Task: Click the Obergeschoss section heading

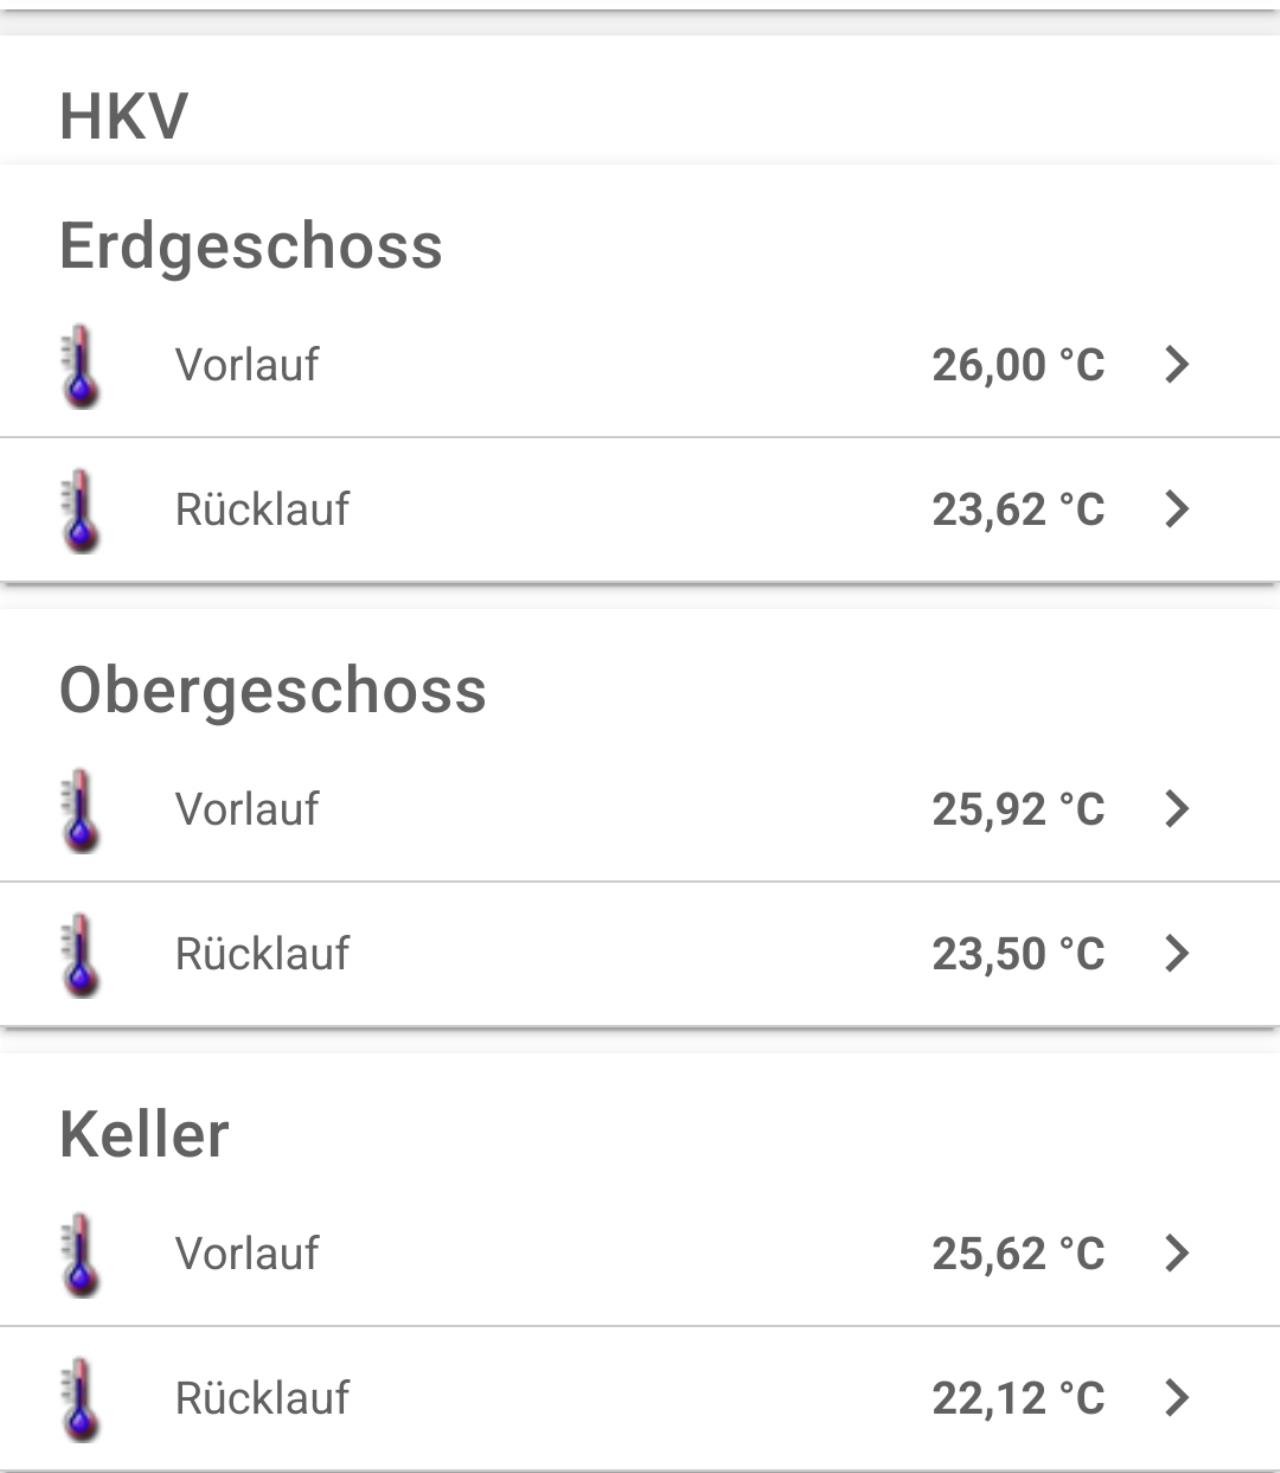Action: [x=273, y=690]
